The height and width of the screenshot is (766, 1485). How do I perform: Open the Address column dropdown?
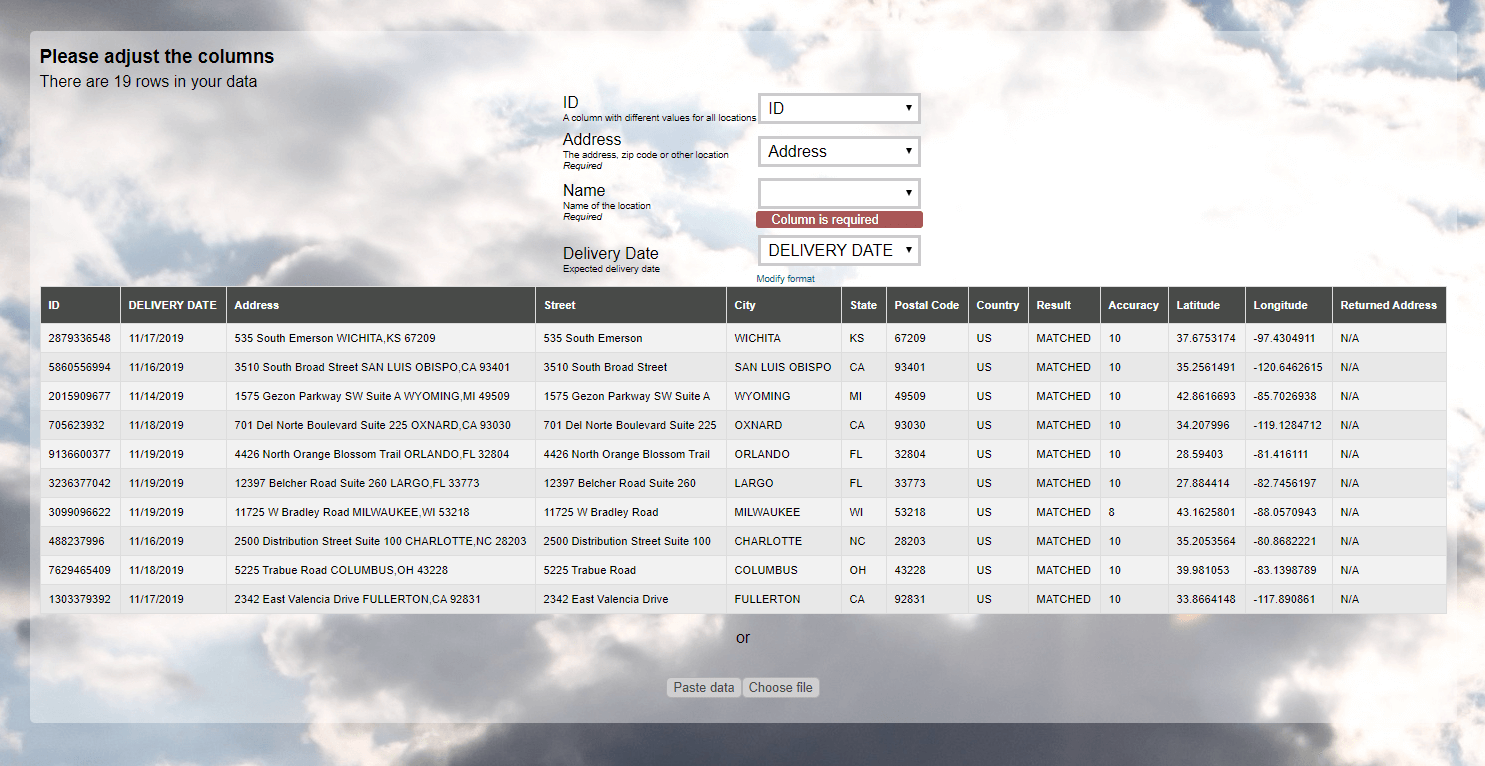coord(838,152)
